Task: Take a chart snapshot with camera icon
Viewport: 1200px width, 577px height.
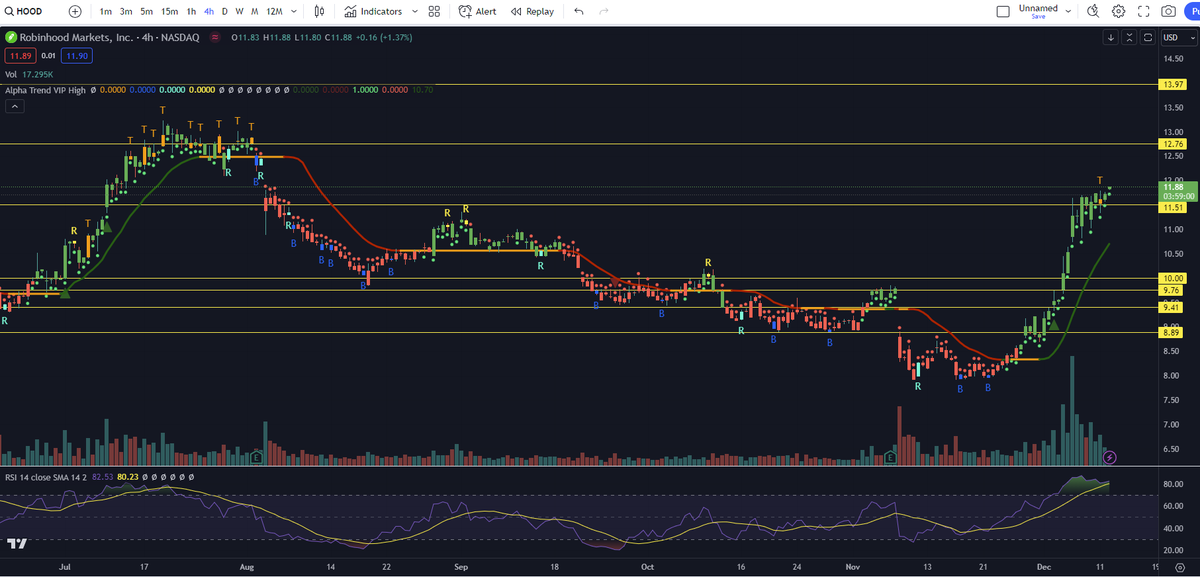Action: tap(1168, 12)
